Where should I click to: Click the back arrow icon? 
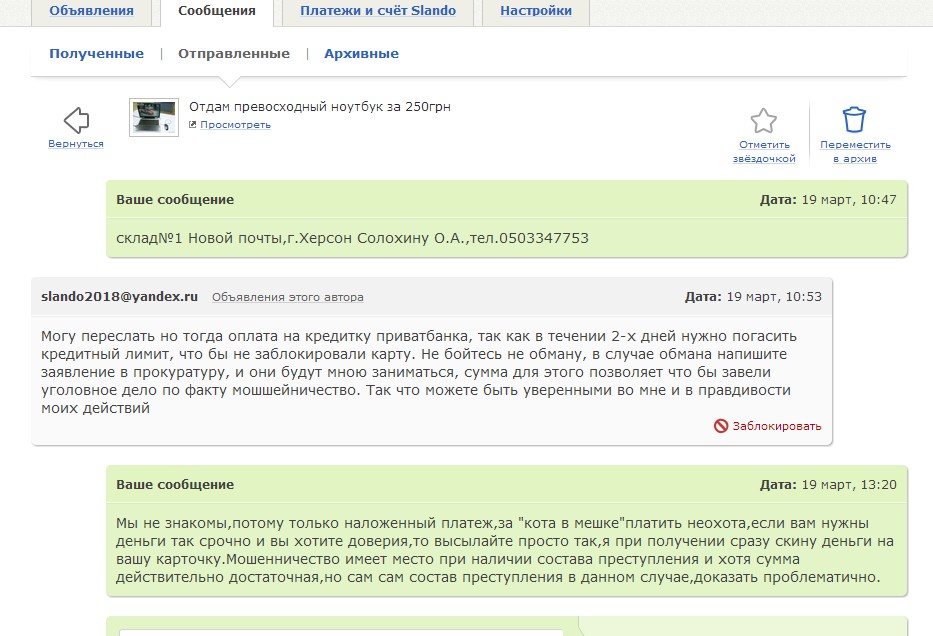pyautogui.click(x=76, y=121)
